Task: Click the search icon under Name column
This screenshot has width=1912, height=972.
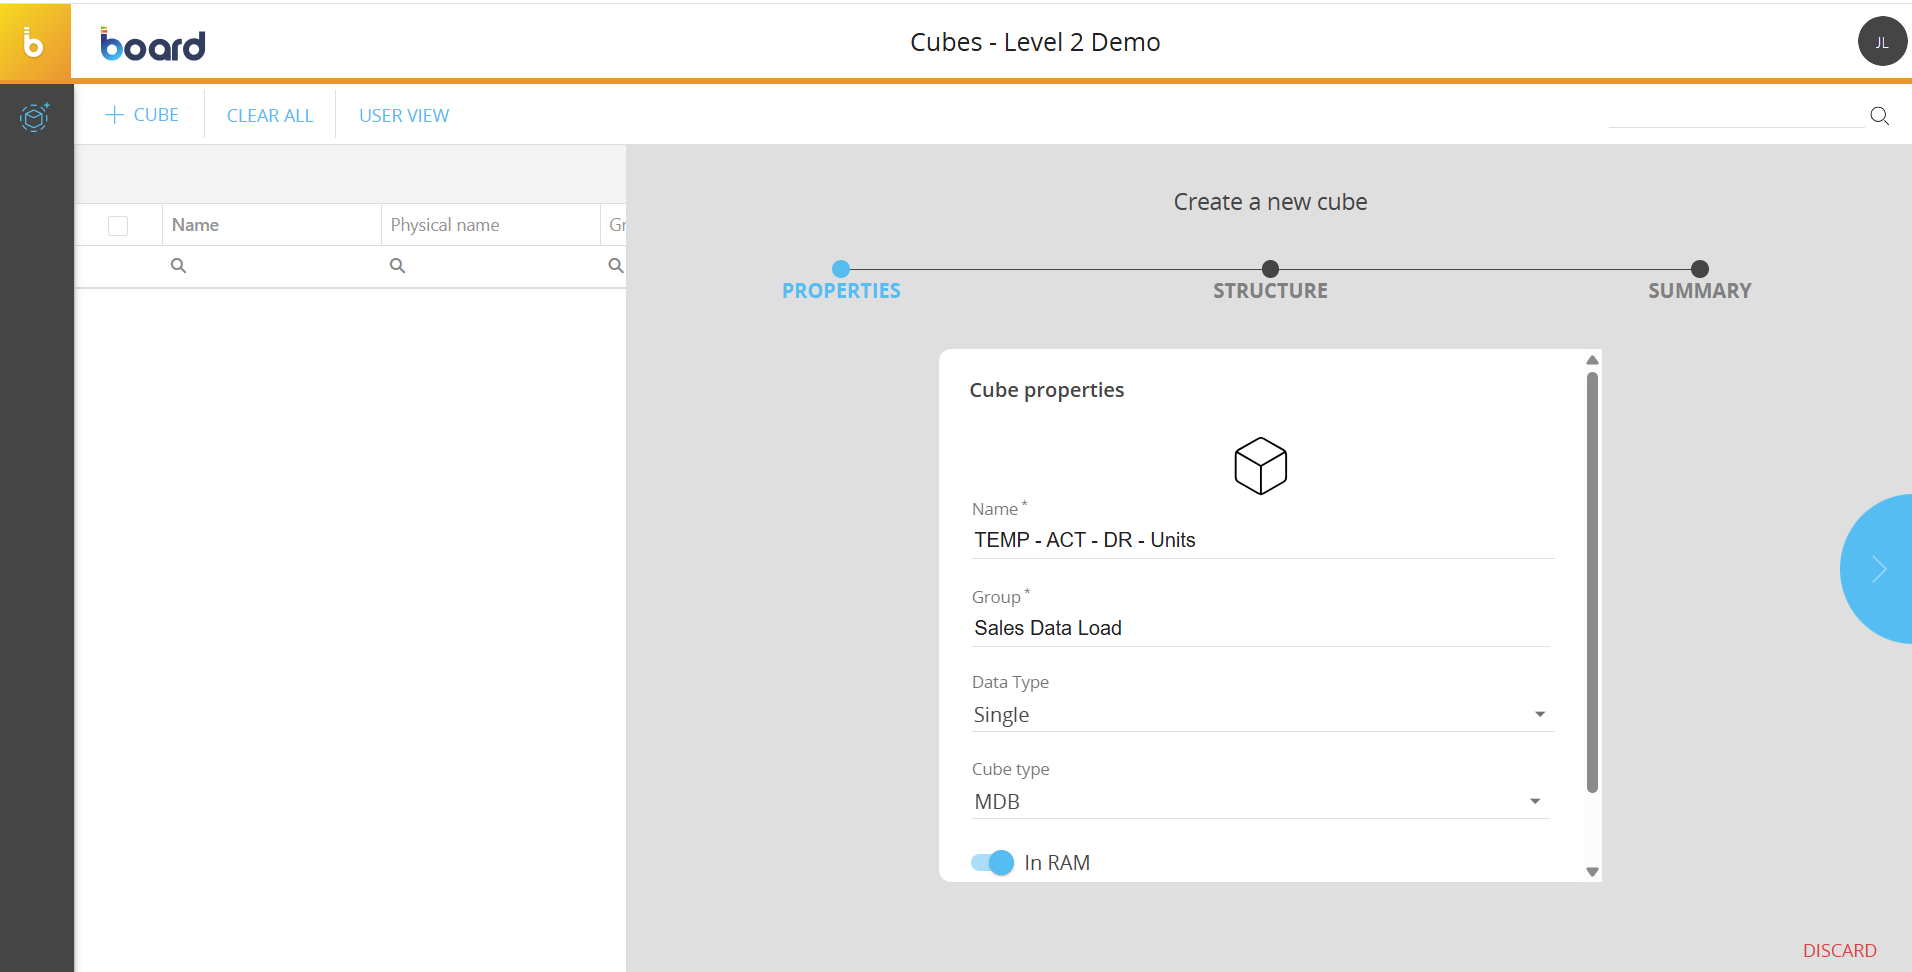Action: click(x=178, y=266)
